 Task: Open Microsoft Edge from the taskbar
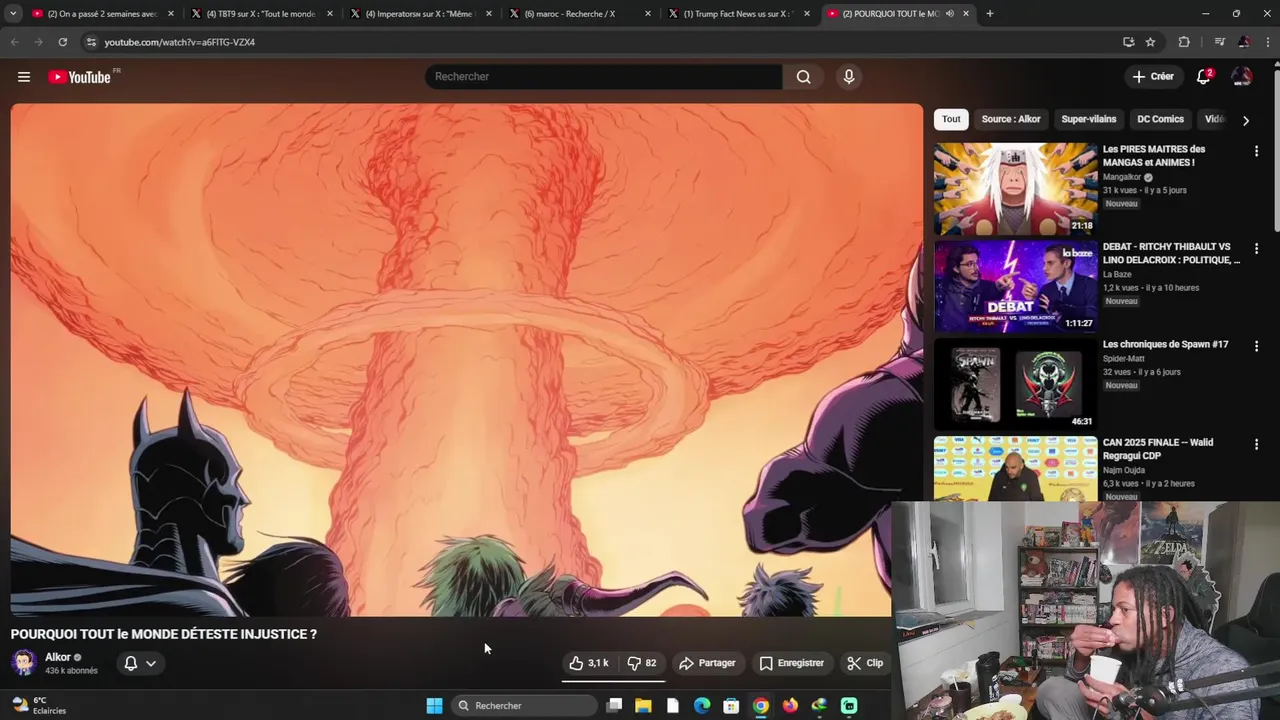(x=702, y=706)
